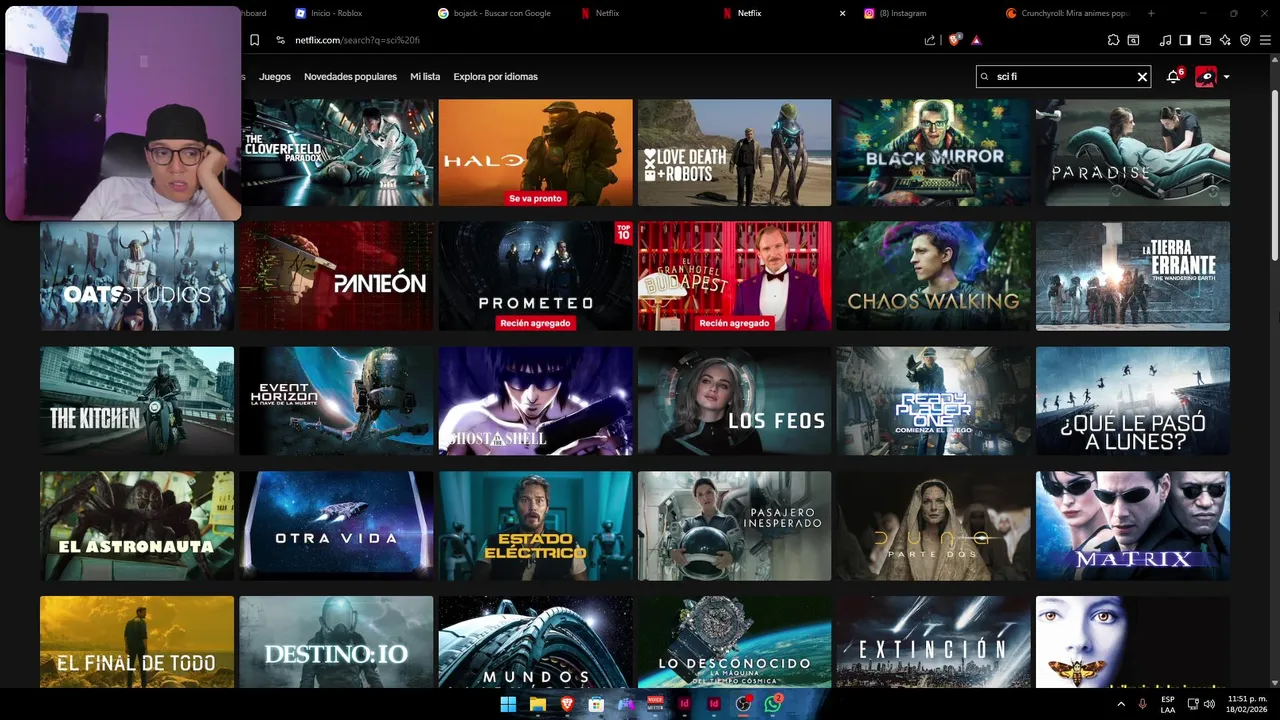
Task: Open the browser hamburger menu
Action: pyautogui.click(x=1265, y=40)
